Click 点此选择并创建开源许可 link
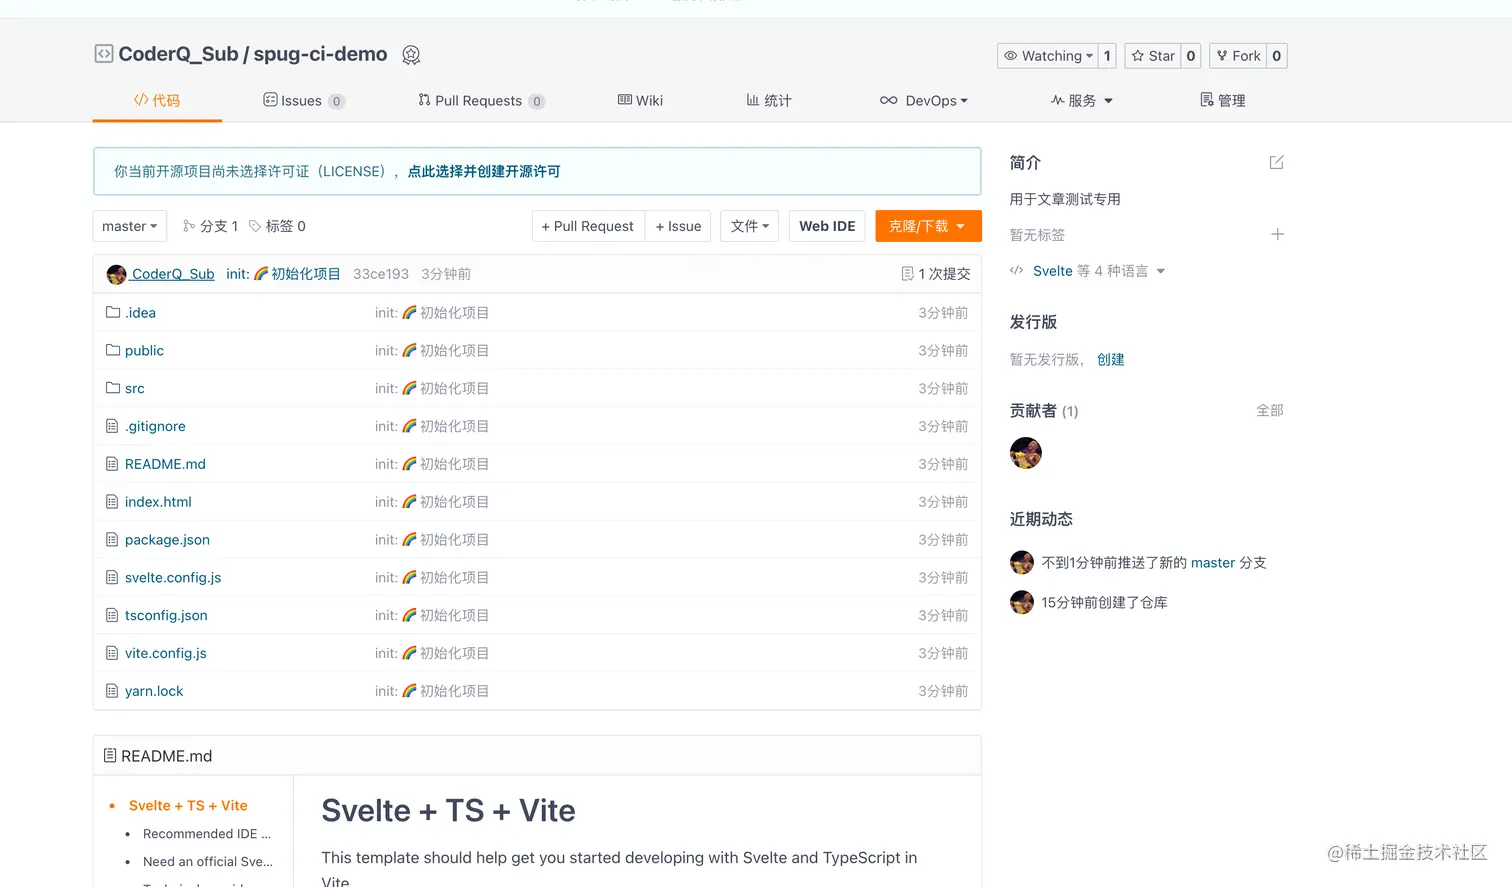 tap(484, 172)
